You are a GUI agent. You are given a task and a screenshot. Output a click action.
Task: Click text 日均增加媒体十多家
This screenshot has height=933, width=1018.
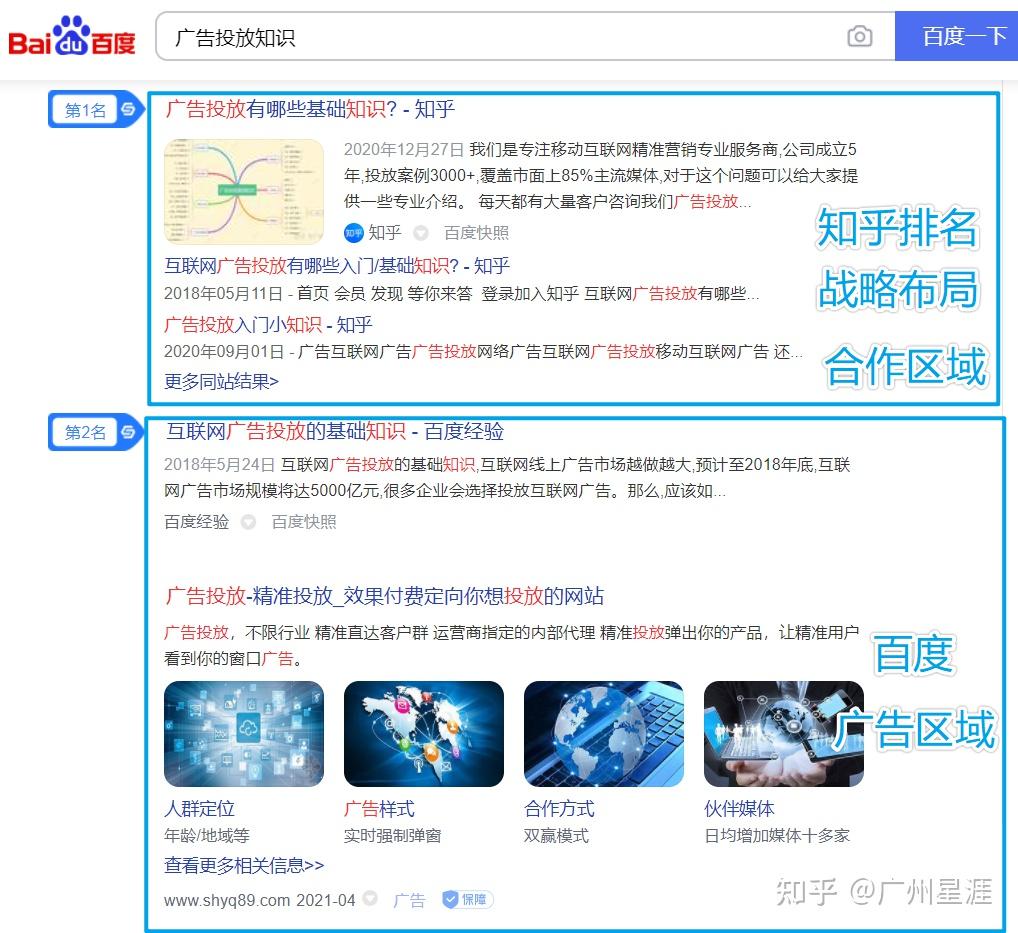click(x=777, y=836)
